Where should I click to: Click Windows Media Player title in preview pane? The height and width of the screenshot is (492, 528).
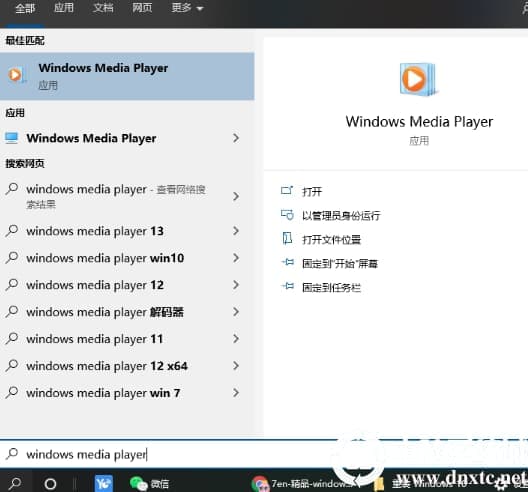419,122
